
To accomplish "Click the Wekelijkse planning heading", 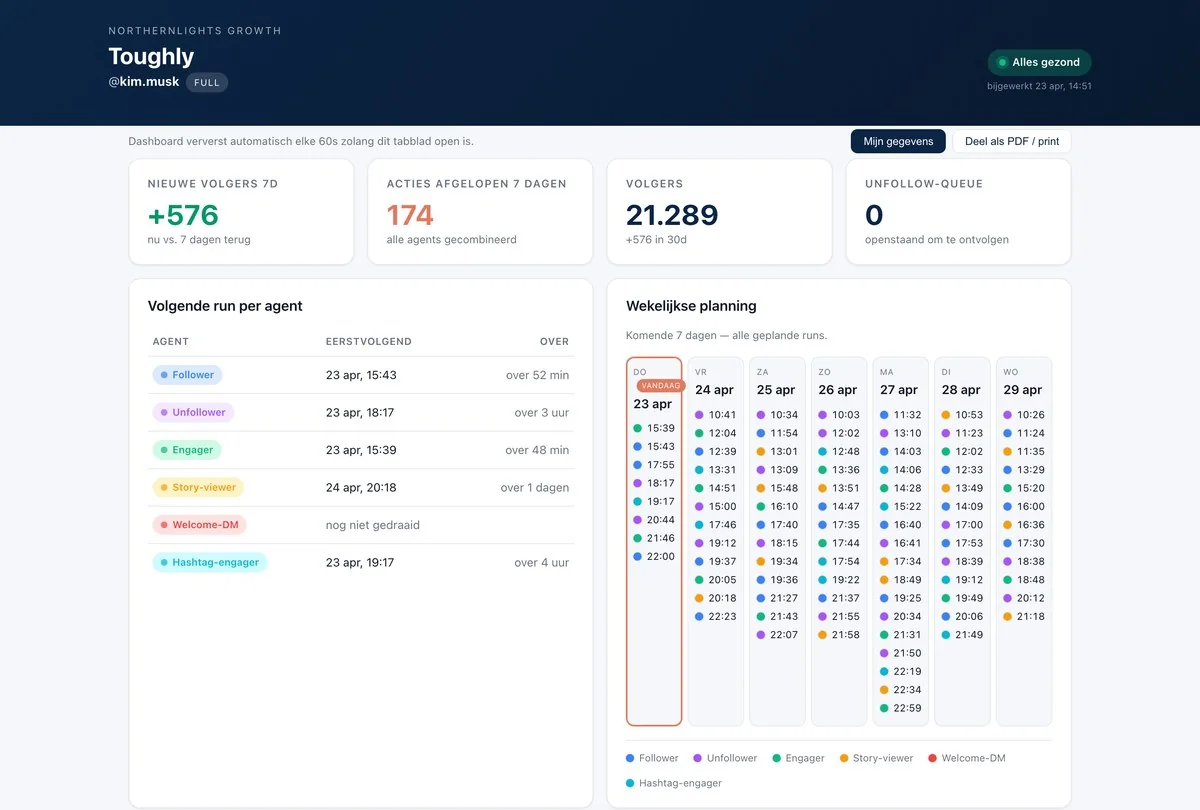I will (691, 306).
